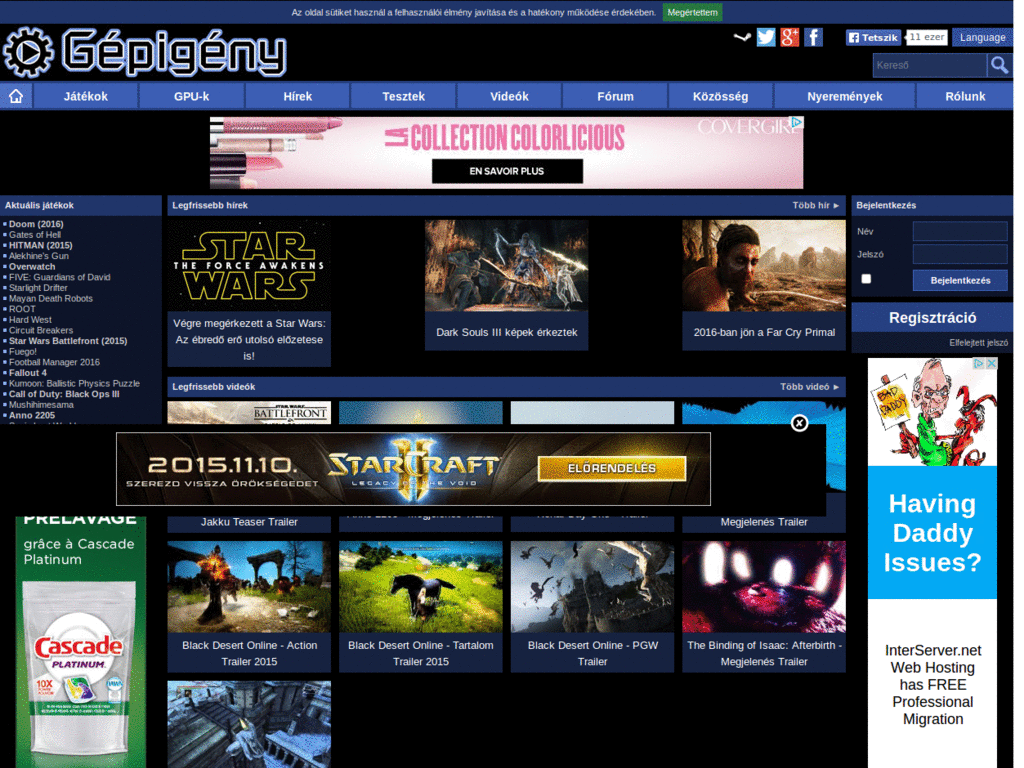Open FIVE: Guardians of David link
1024x768 pixels.
(59, 277)
